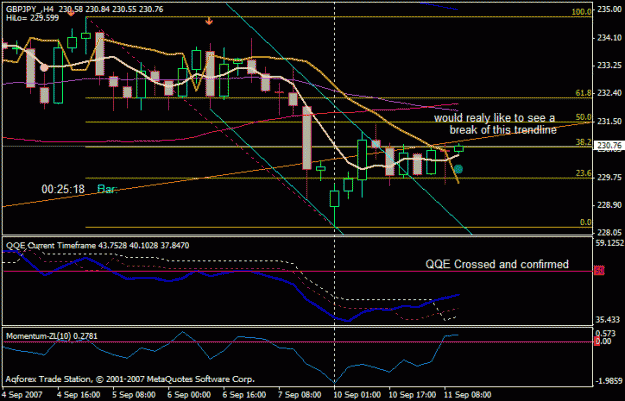Click the orange down arrow below the 100.0 Fibonacci line
The image size is (625, 401).
pyautogui.click(x=209, y=21)
